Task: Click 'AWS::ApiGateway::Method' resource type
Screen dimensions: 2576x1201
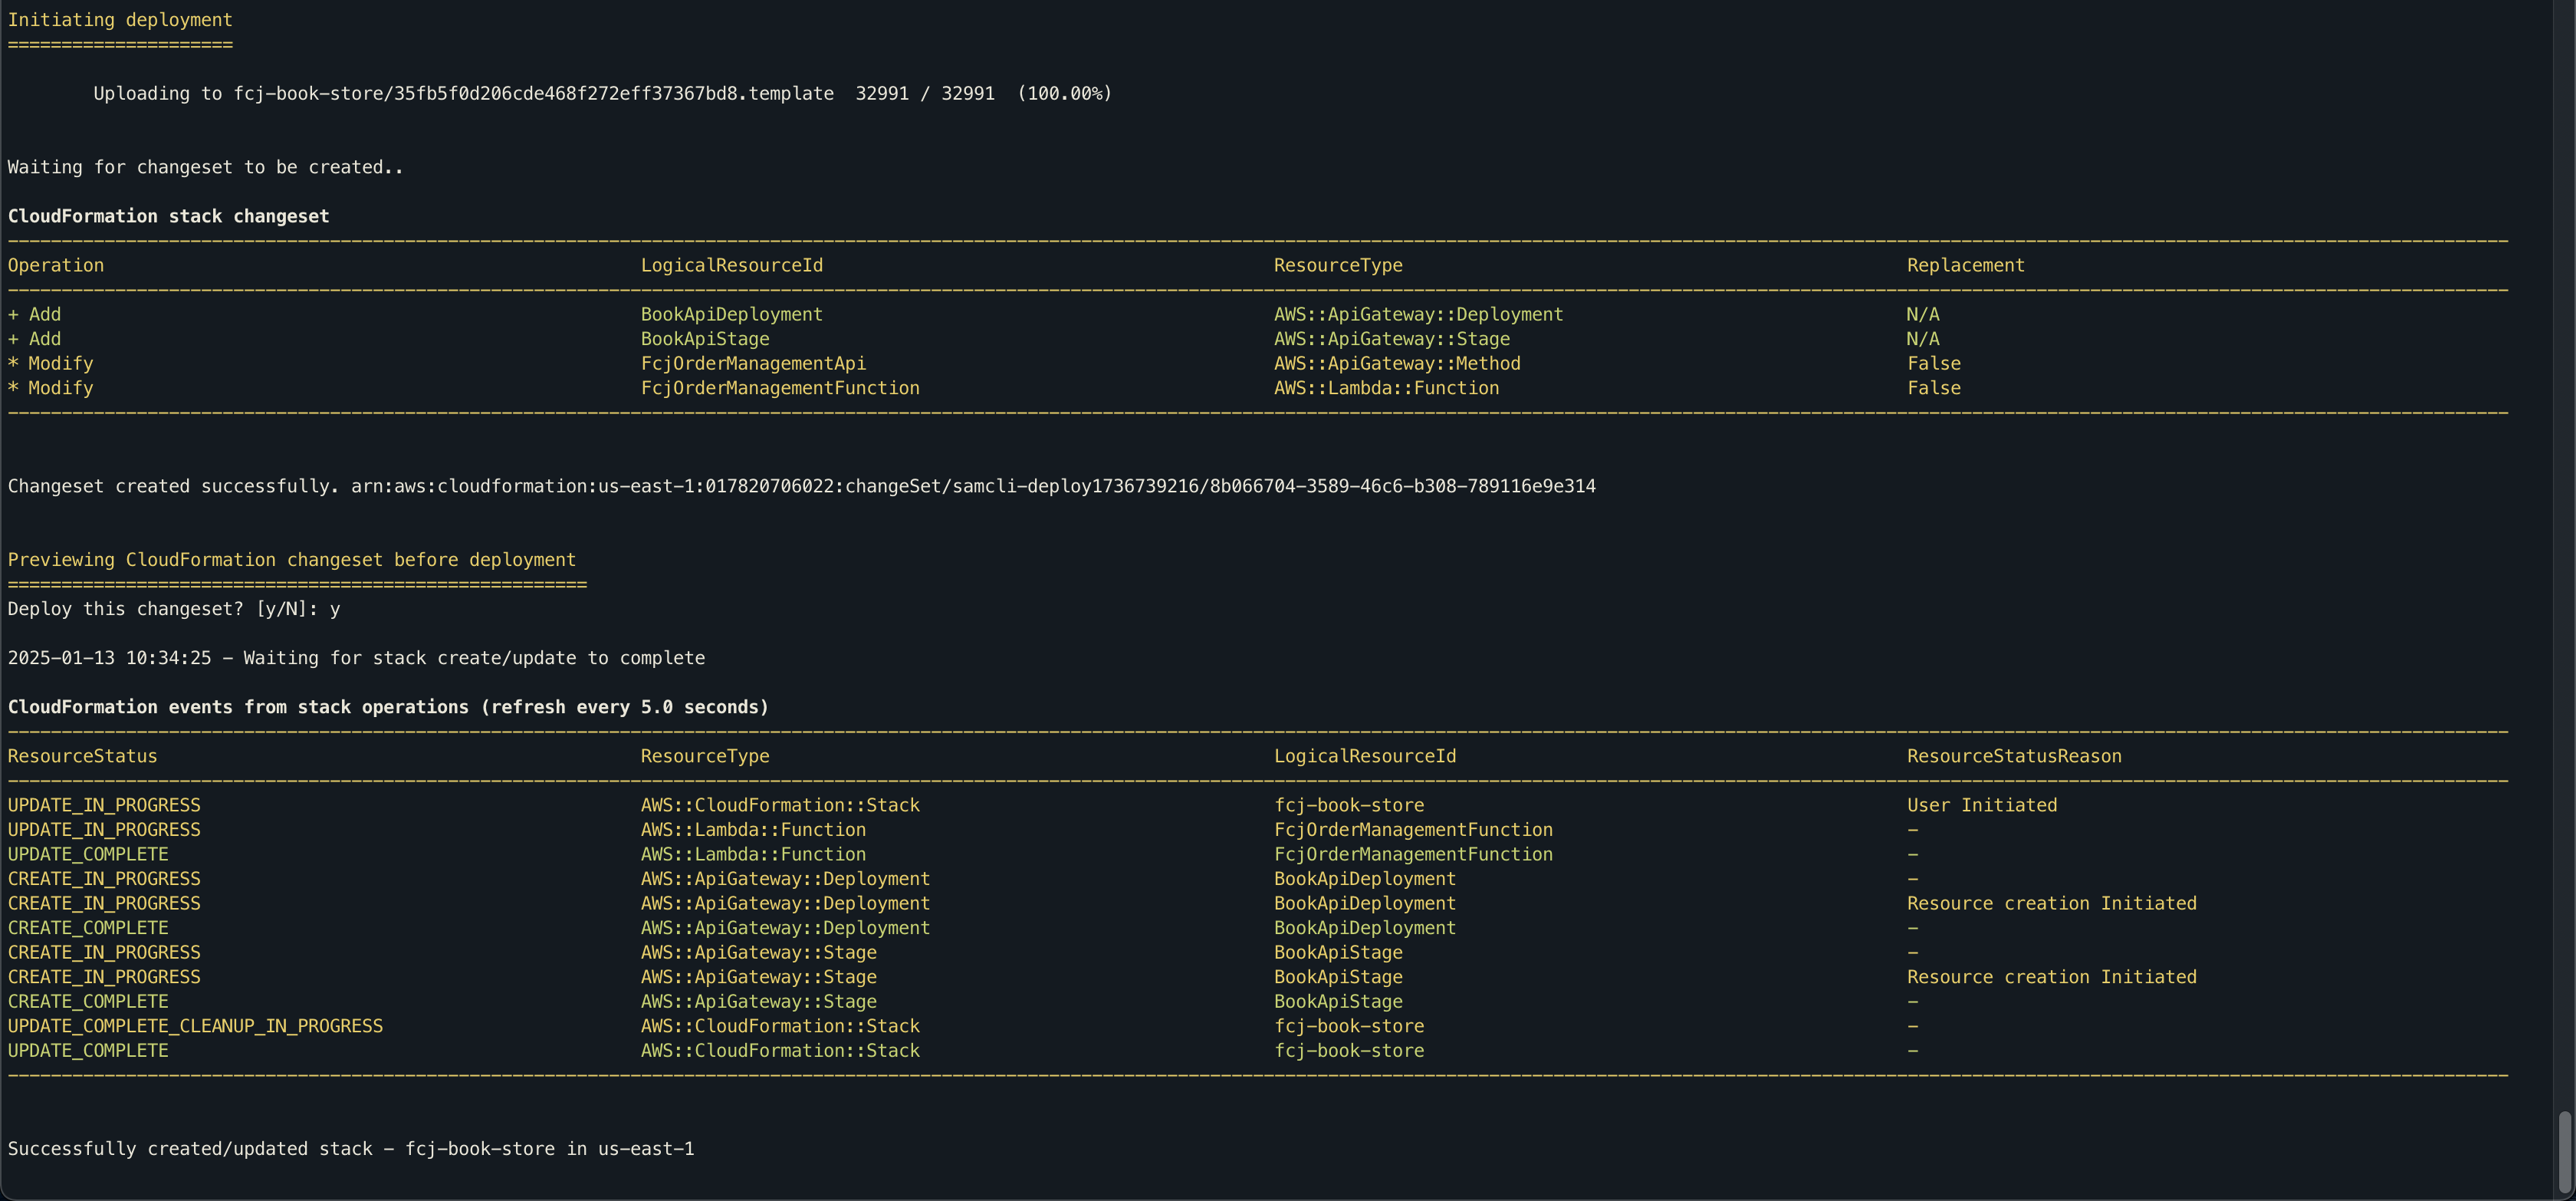Action: click(x=1397, y=363)
